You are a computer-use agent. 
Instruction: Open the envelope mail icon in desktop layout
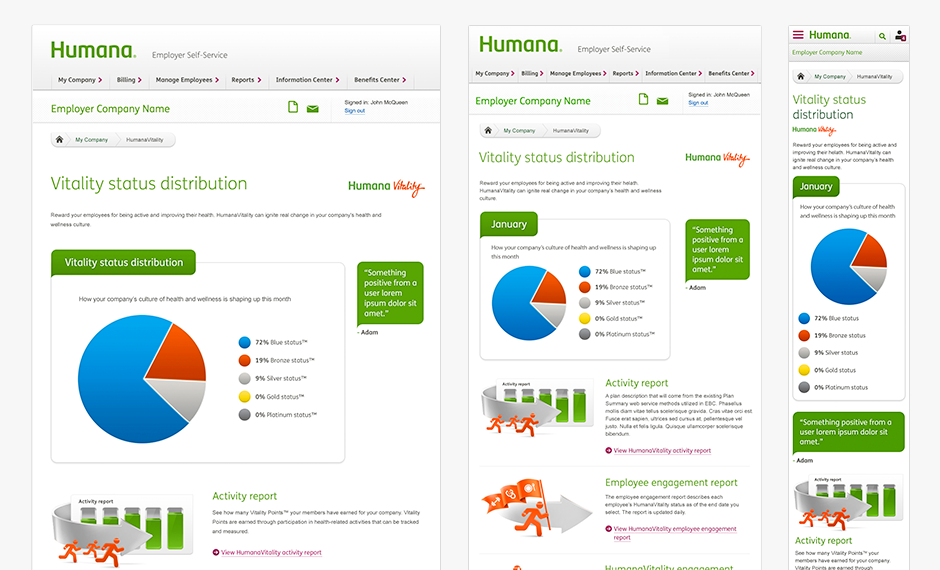tap(313, 109)
